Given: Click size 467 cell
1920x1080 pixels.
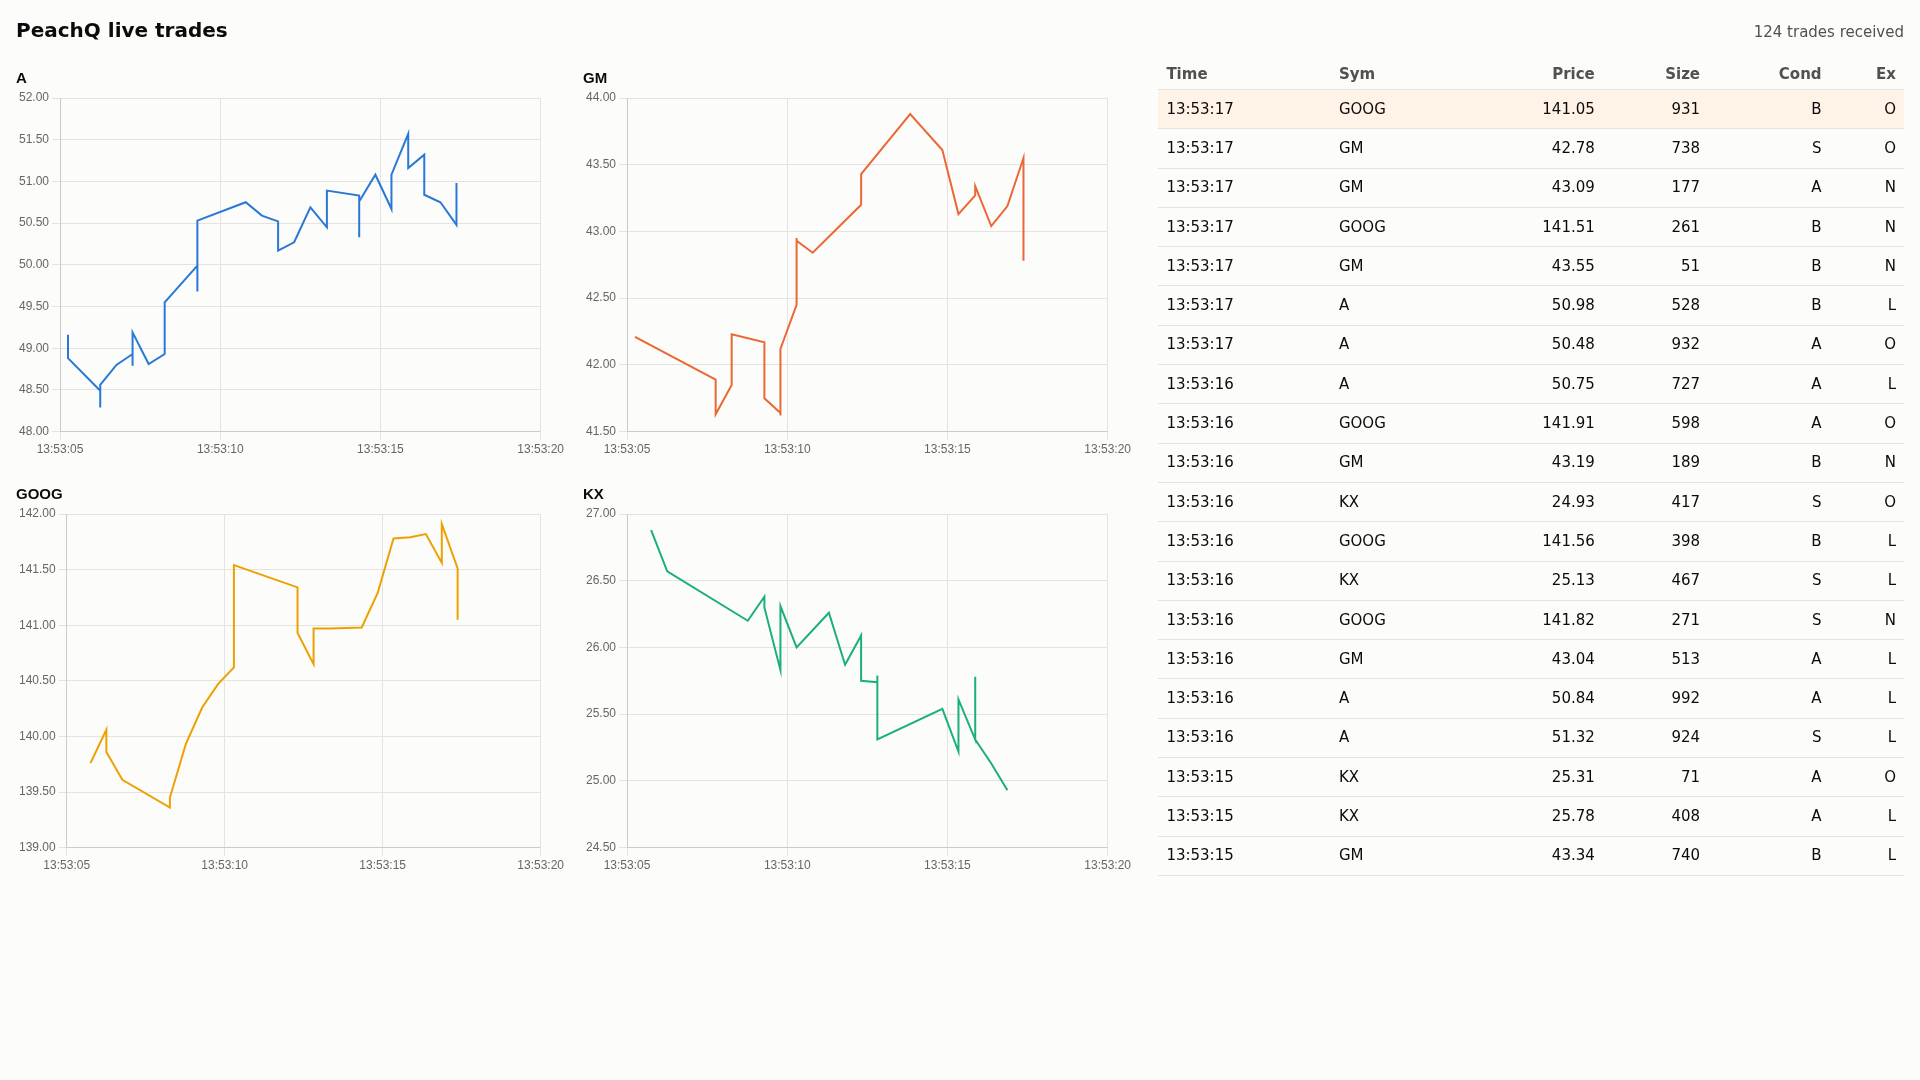Looking at the screenshot, I should click(x=1685, y=580).
